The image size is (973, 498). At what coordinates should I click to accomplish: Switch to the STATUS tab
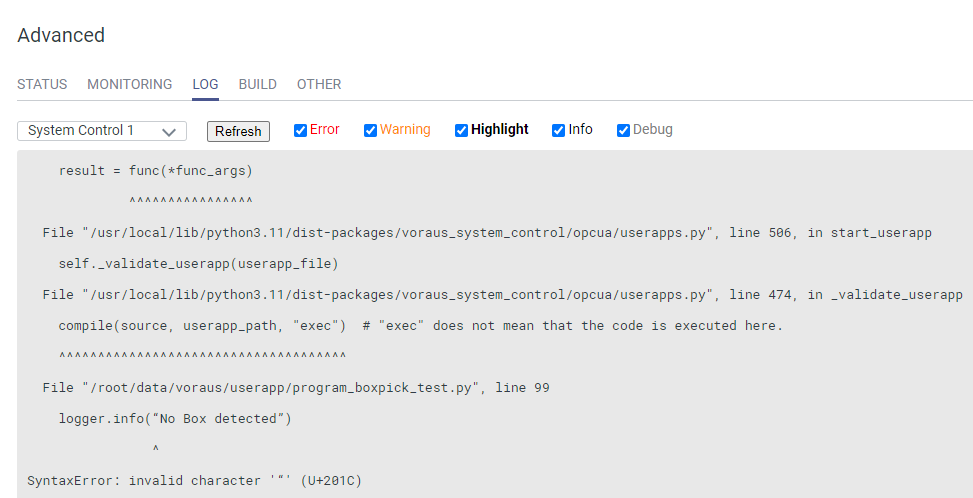pos(42,84)
